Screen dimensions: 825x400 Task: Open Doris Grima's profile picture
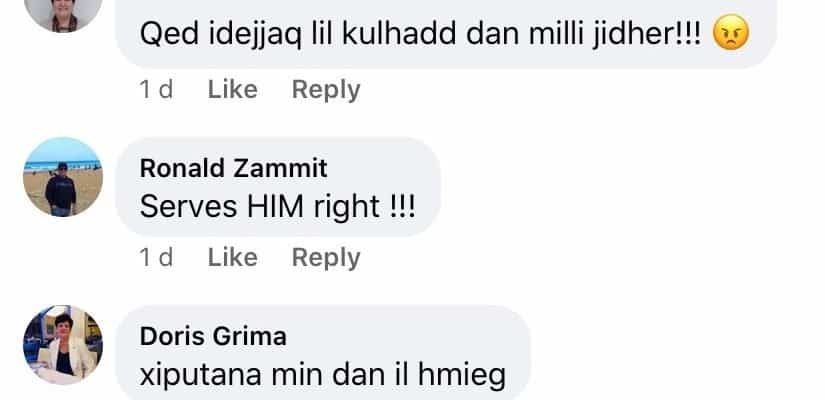(x=63, y=345)
